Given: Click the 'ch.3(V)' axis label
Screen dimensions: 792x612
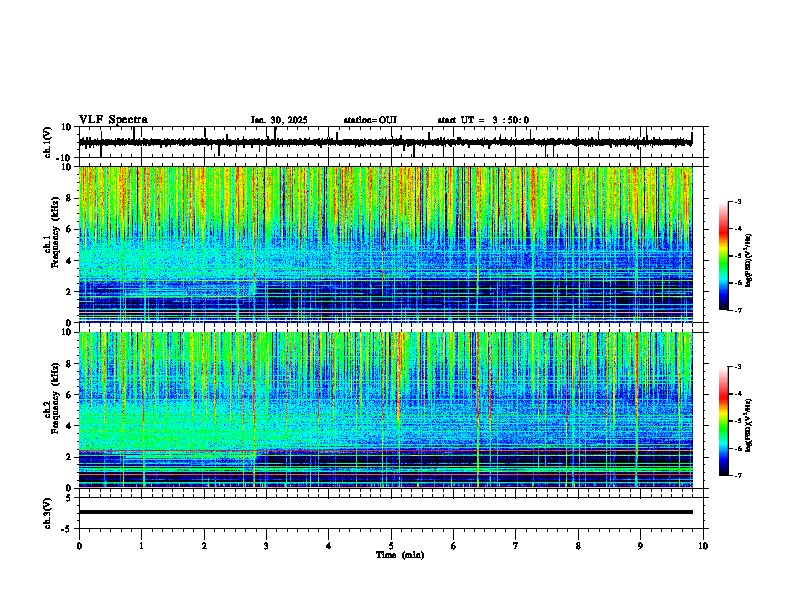Looking at the screenshot, I should (x=48, y=513).
